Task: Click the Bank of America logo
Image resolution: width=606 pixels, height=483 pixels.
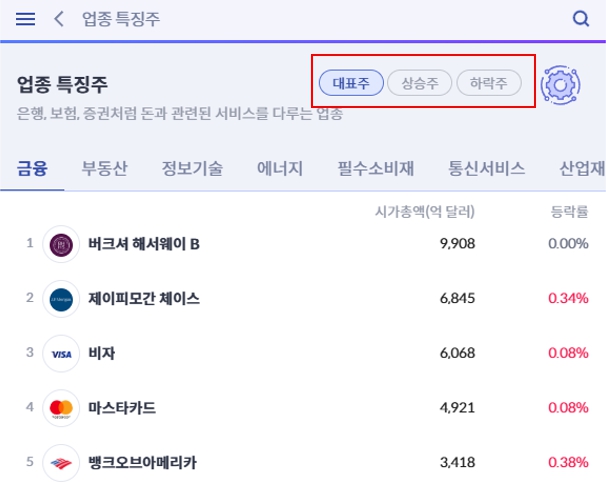Action: (x=61, y=462)
